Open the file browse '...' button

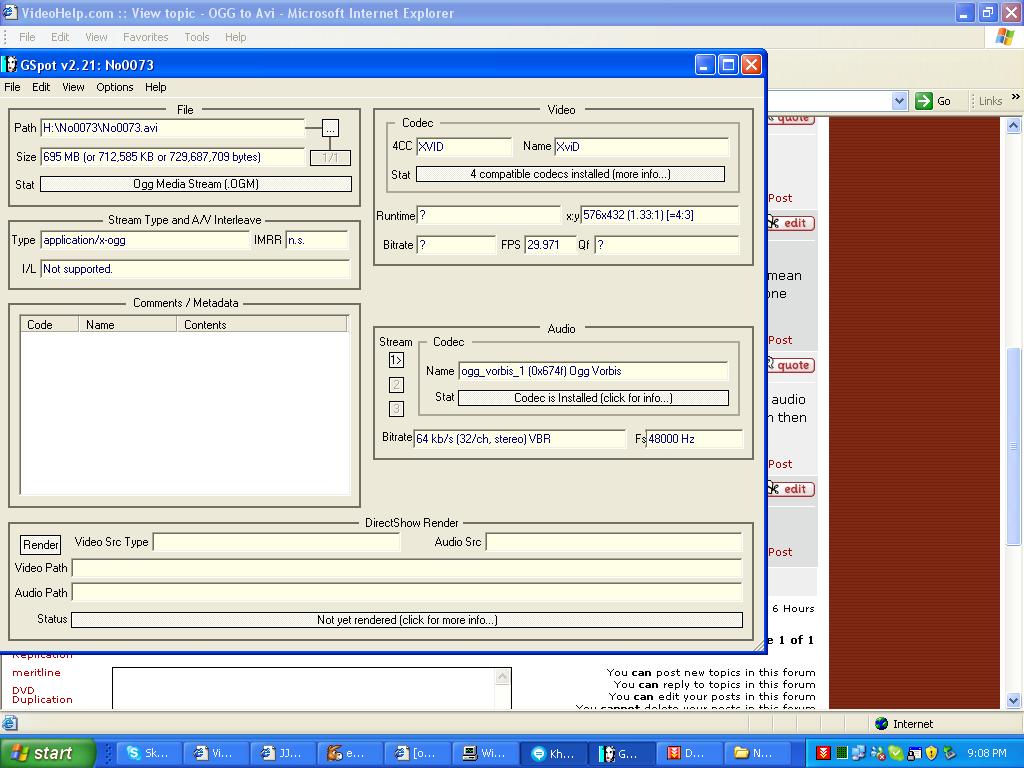coord(330,128)
